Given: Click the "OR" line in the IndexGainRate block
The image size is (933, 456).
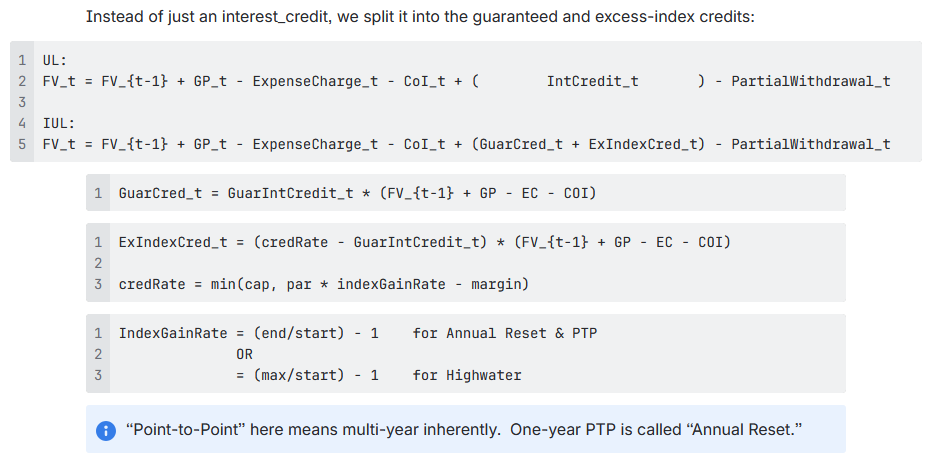Looking at the screenshot, I should (244, 354).
